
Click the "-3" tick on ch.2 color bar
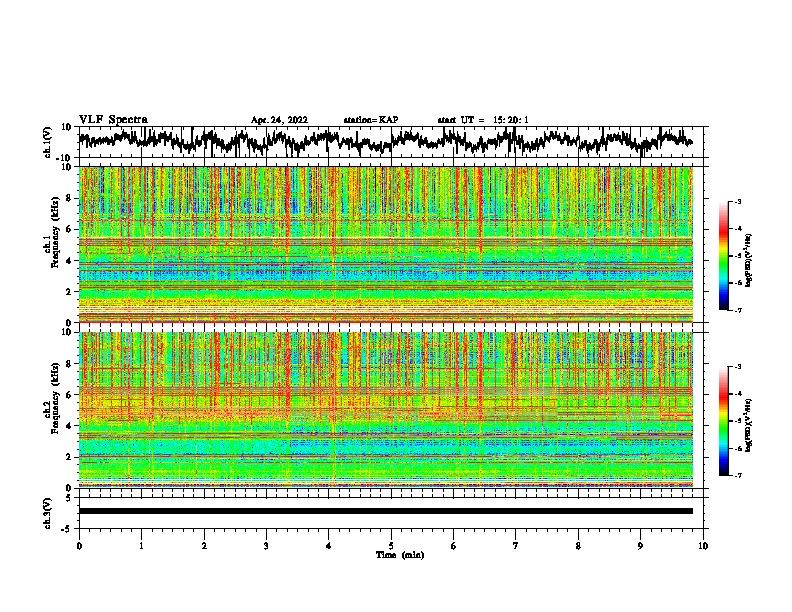737,367
